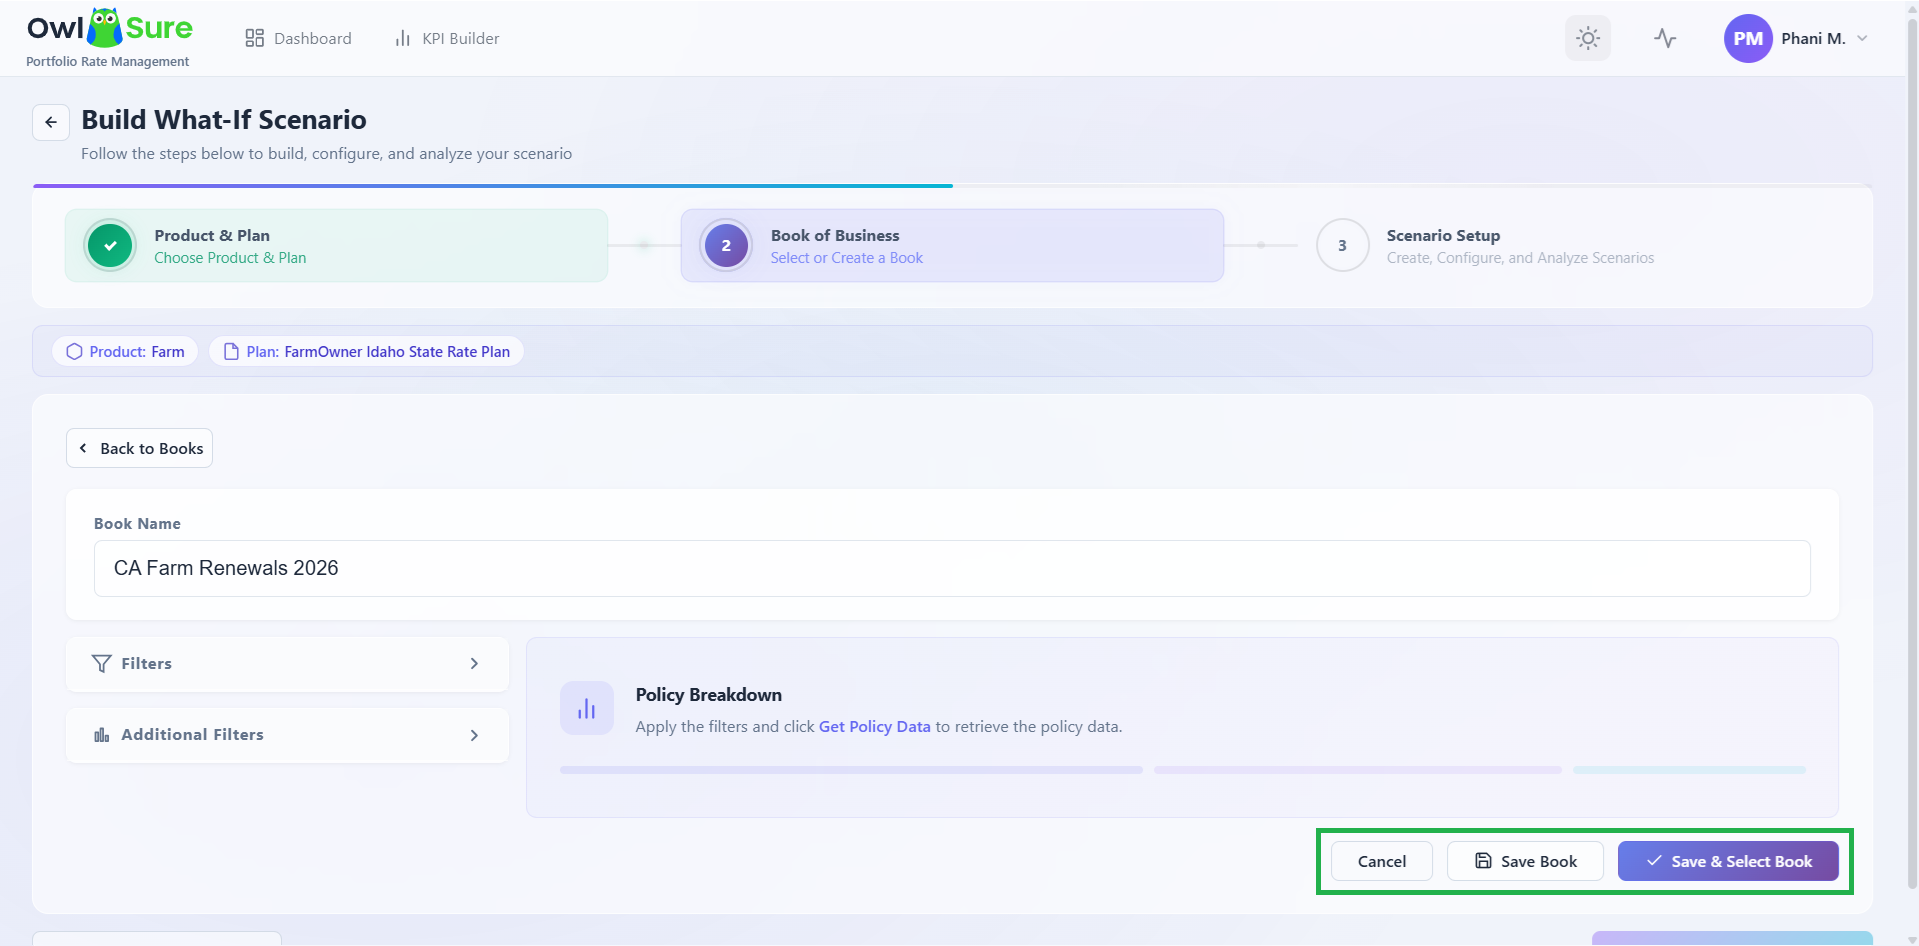Click the back arrow beside the Build What-If Scenario title

coord(51,122)
